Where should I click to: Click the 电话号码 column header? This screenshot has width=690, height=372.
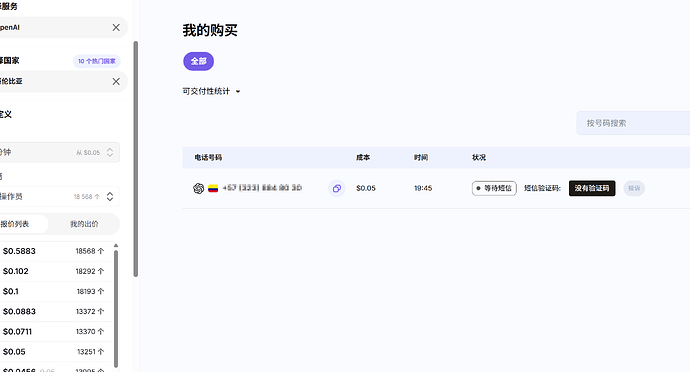coord(208,158)
